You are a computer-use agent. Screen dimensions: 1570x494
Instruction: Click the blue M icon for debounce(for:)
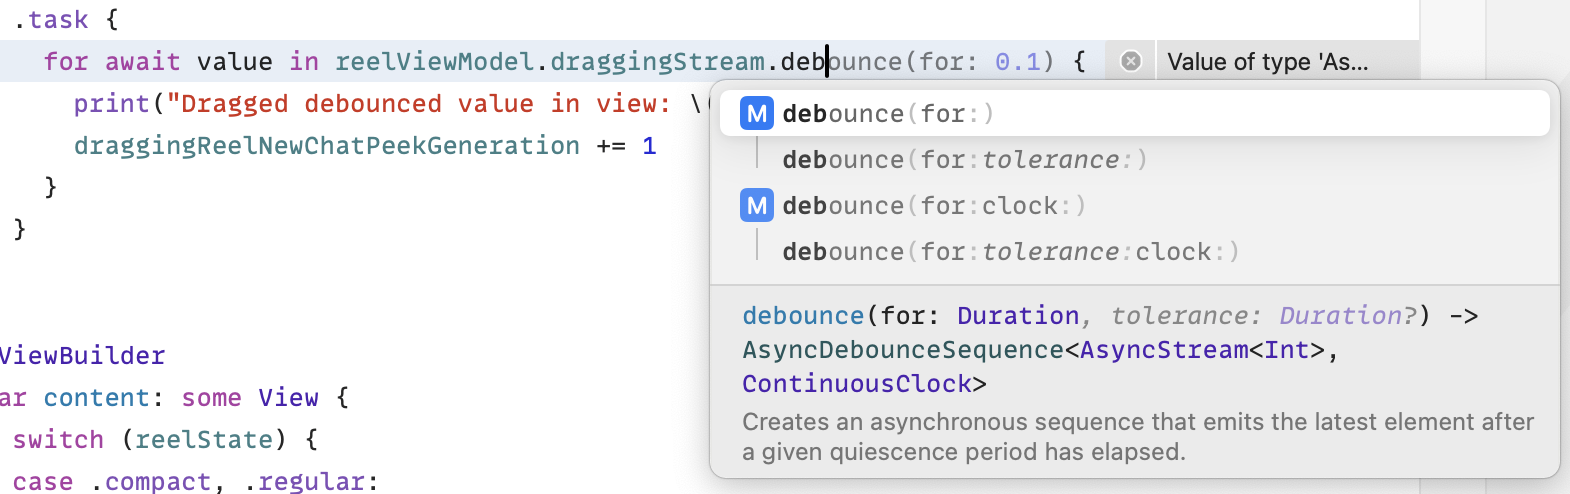[x=757, y=114]
